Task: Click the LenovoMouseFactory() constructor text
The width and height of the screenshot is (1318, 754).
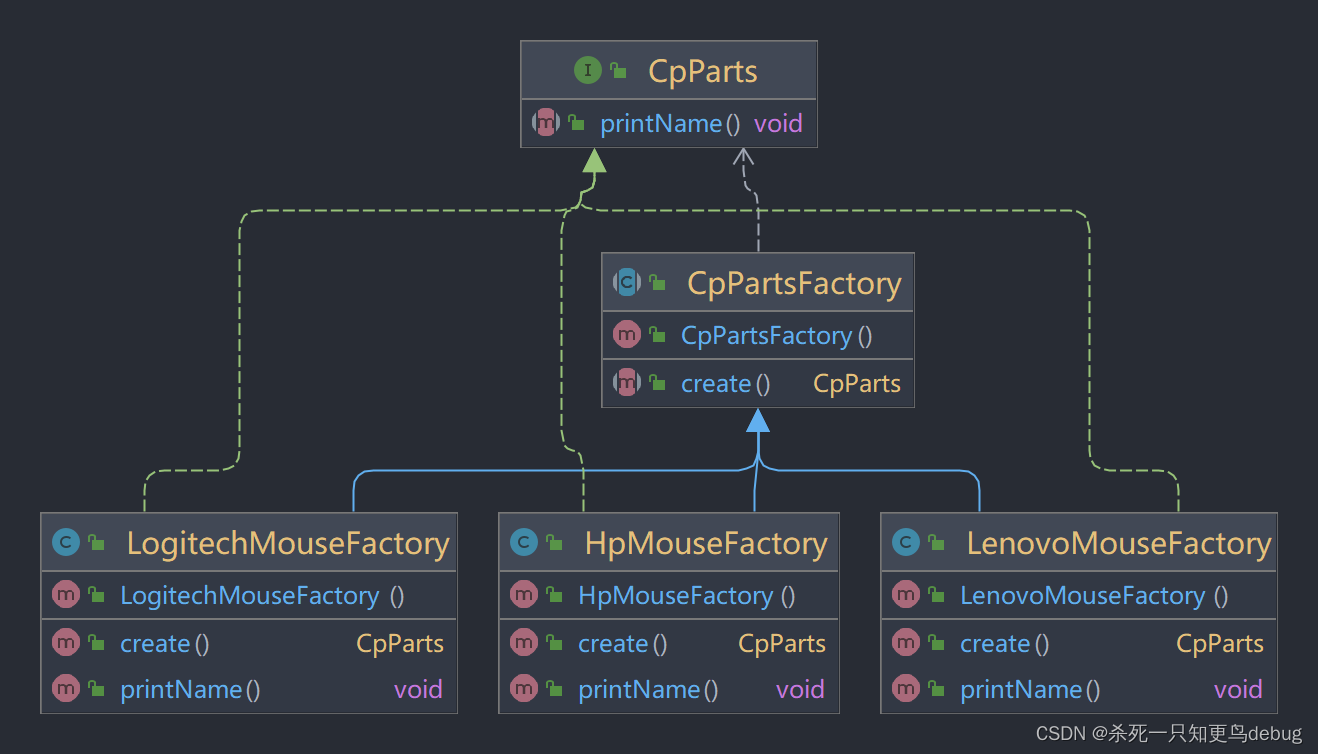Action: click(x=1095, y=596)
